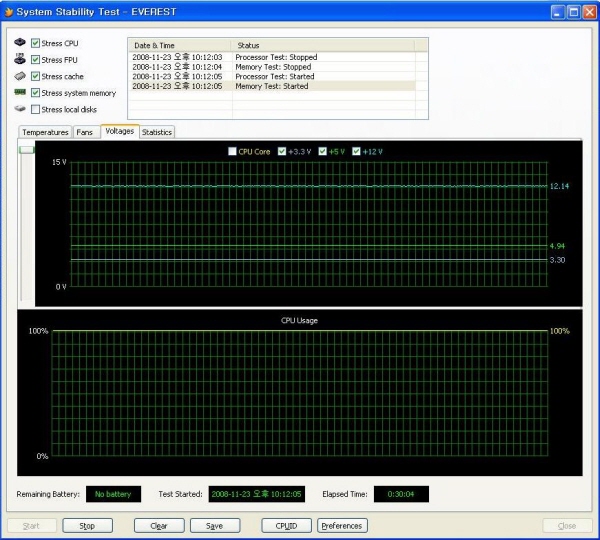
Task: Select the highlighted Memory Test: Started row
Action: pyautogui.click(x=272, y=86)
